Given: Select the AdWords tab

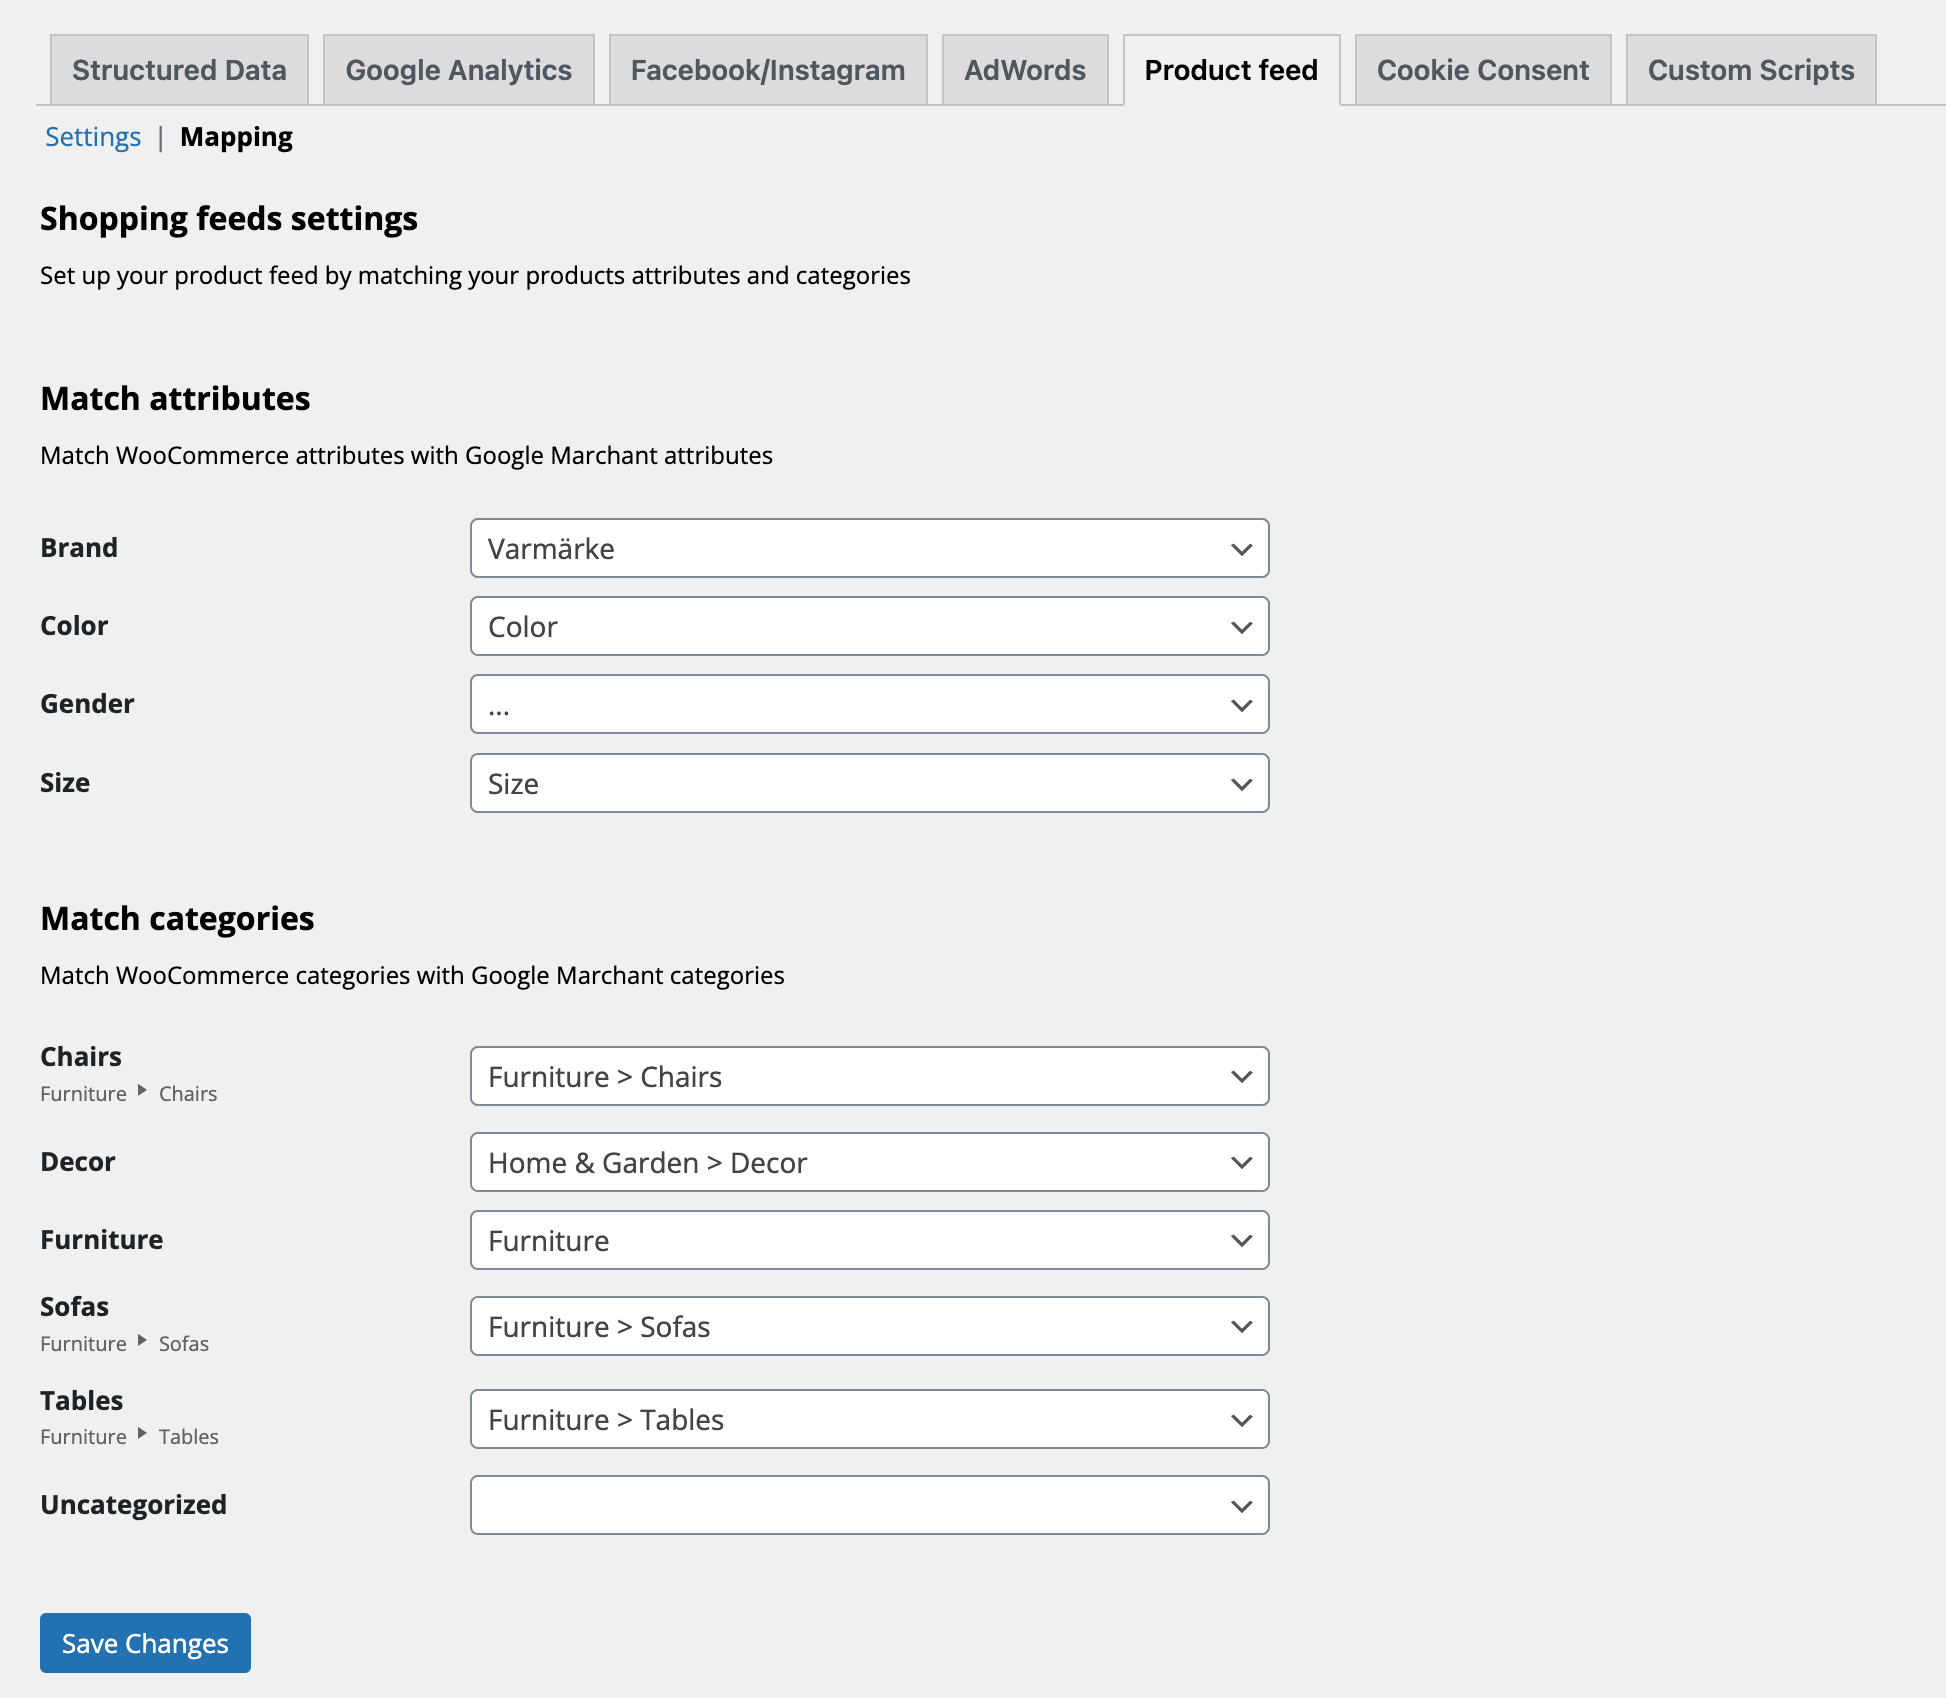Looking at the screenshot, I should coord(1024,70).
